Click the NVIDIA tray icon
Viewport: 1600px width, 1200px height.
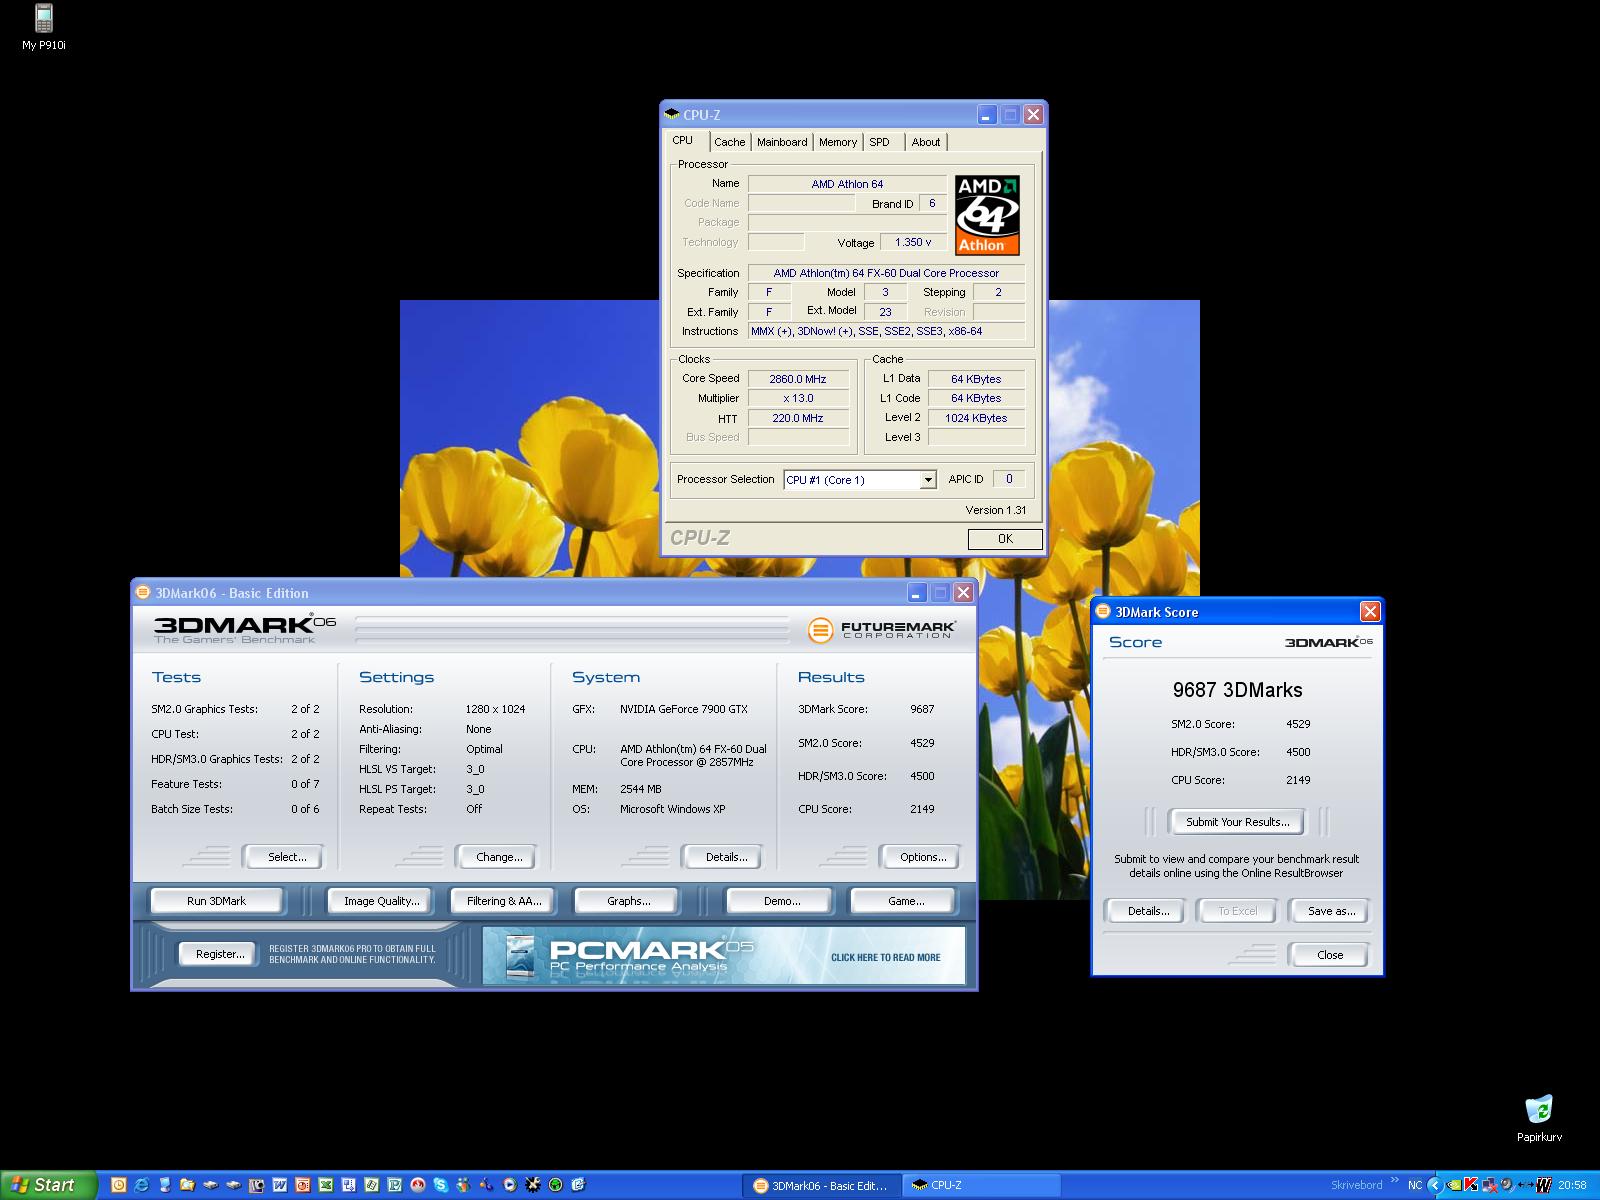[1454, 1185]
